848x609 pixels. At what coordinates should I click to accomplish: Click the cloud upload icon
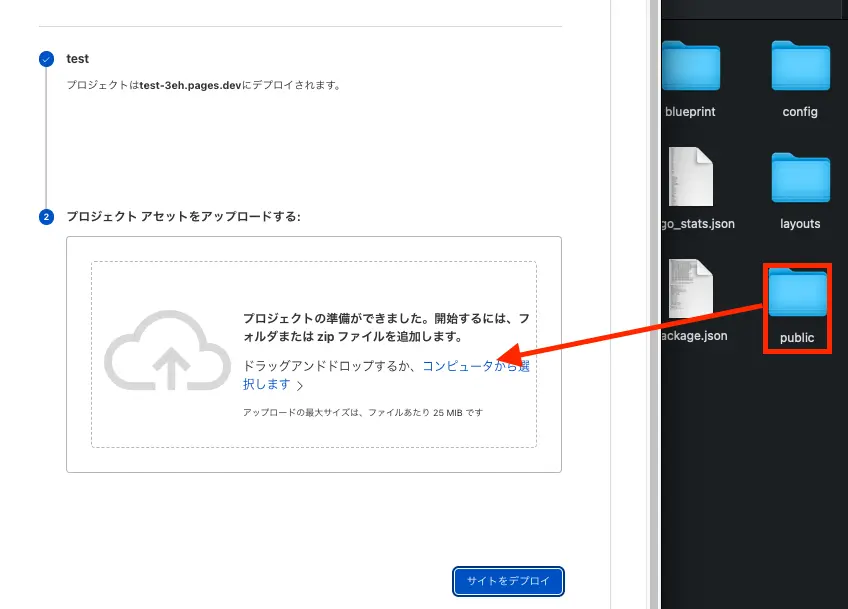168,352
